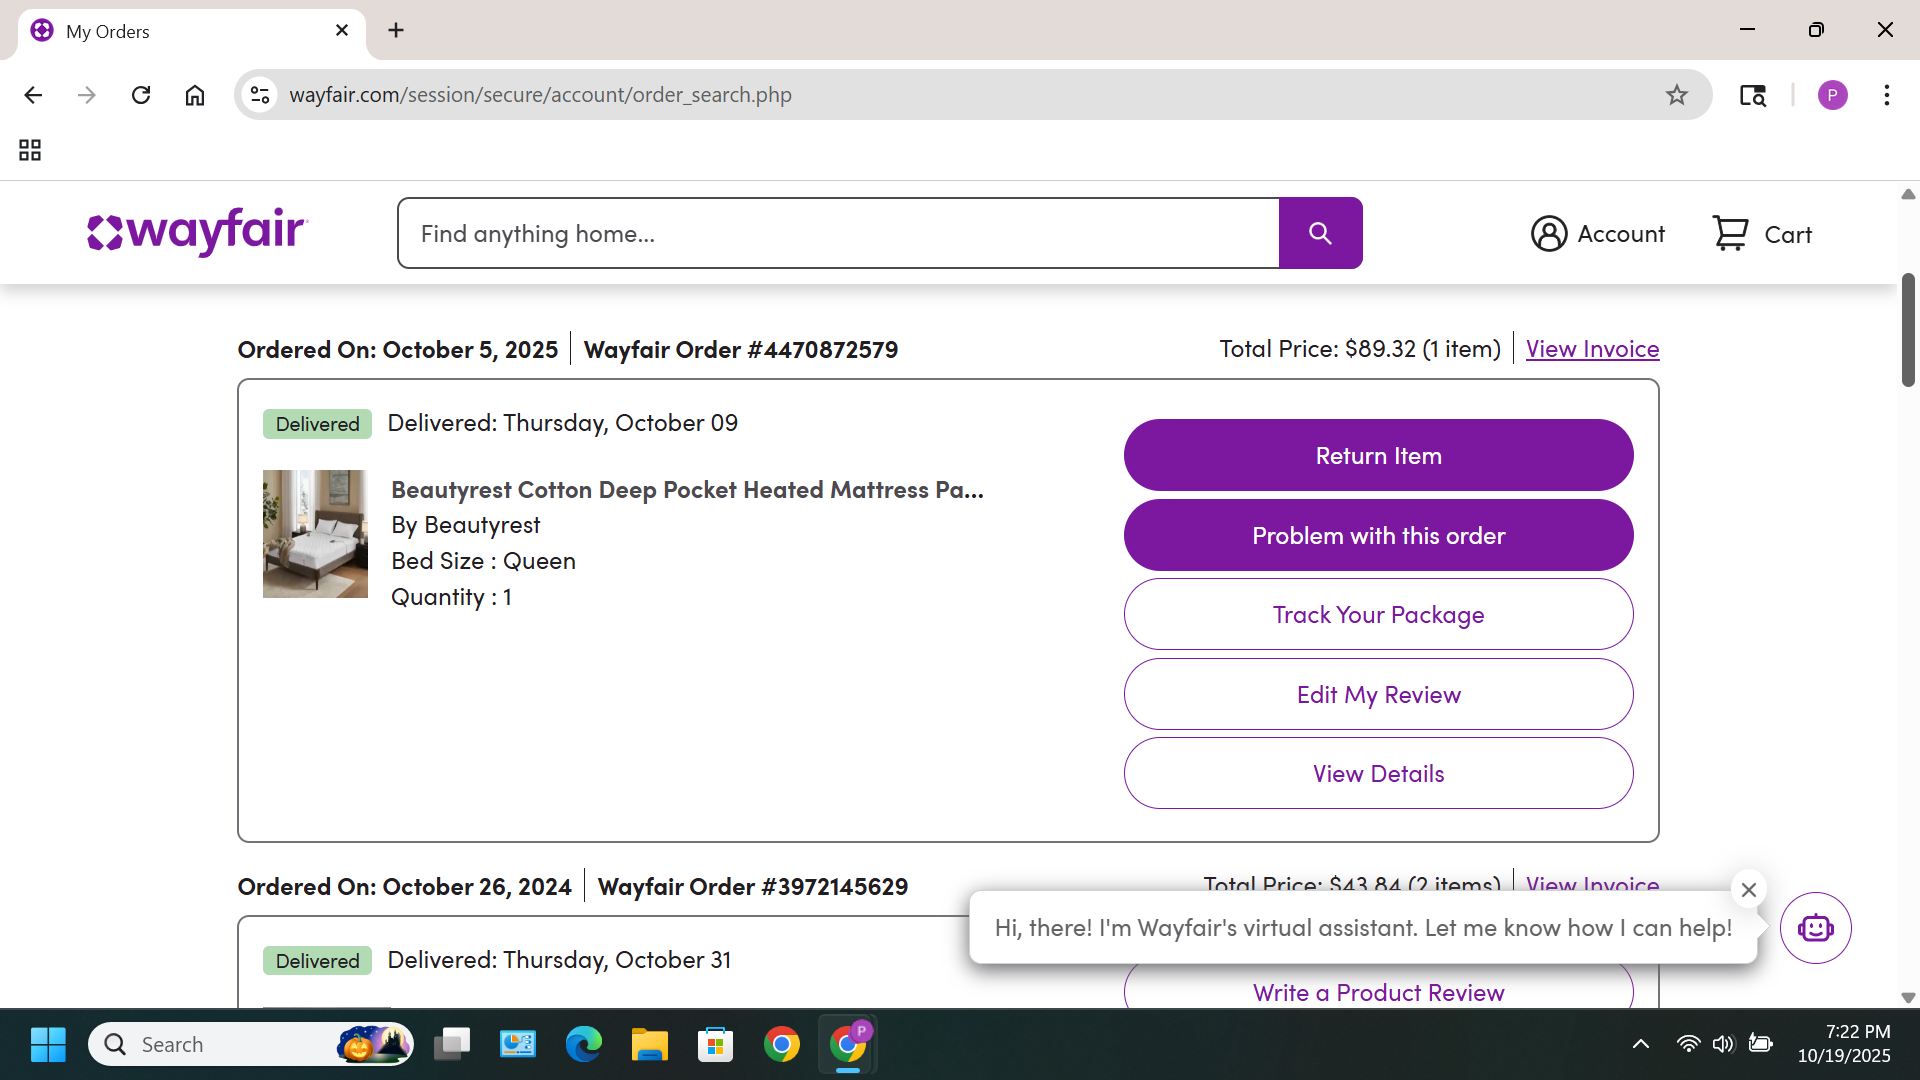The image size is (1920, 1080).
Task: Focus the Find anything home search field
Action: 838,233
